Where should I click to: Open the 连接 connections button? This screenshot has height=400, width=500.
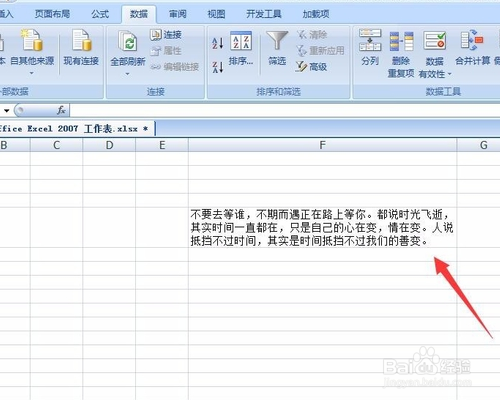point(166,35)
